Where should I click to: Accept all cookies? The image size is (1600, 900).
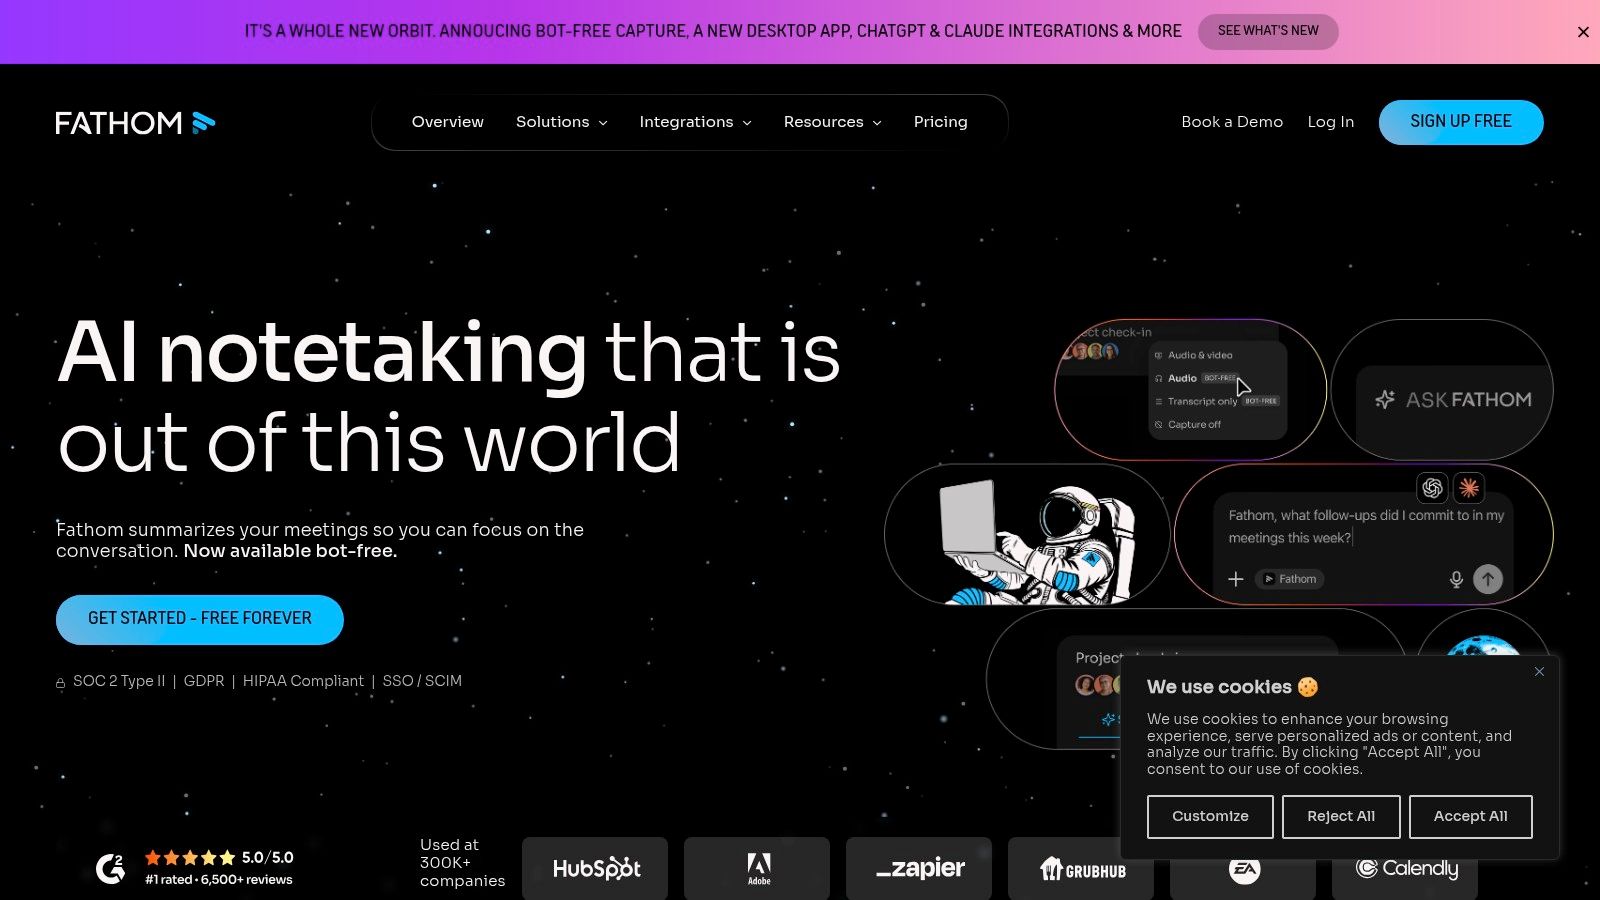click(1471, 817)
